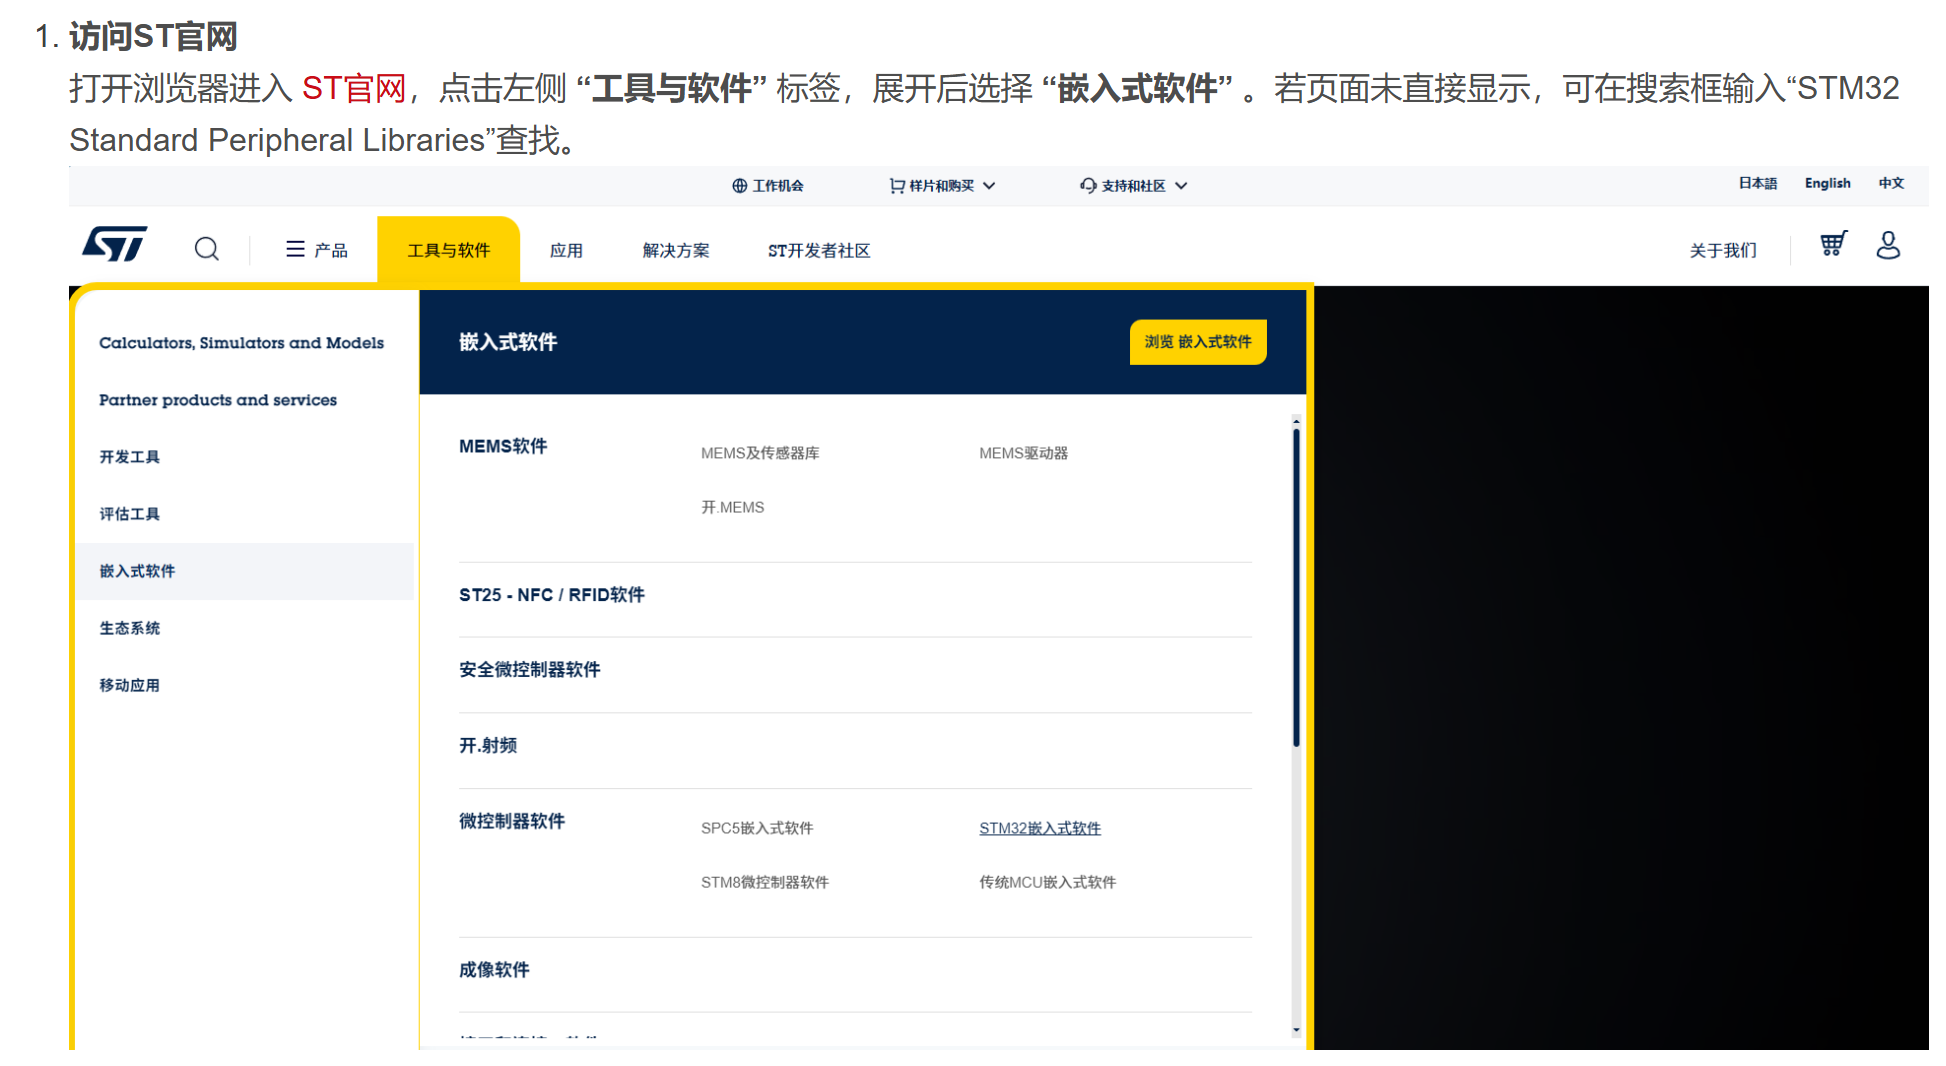Image resolution: width=1946 pixels, height=1066 pixels.
Task: Open the 应用 menu item
Action: (x=566, y=250)
